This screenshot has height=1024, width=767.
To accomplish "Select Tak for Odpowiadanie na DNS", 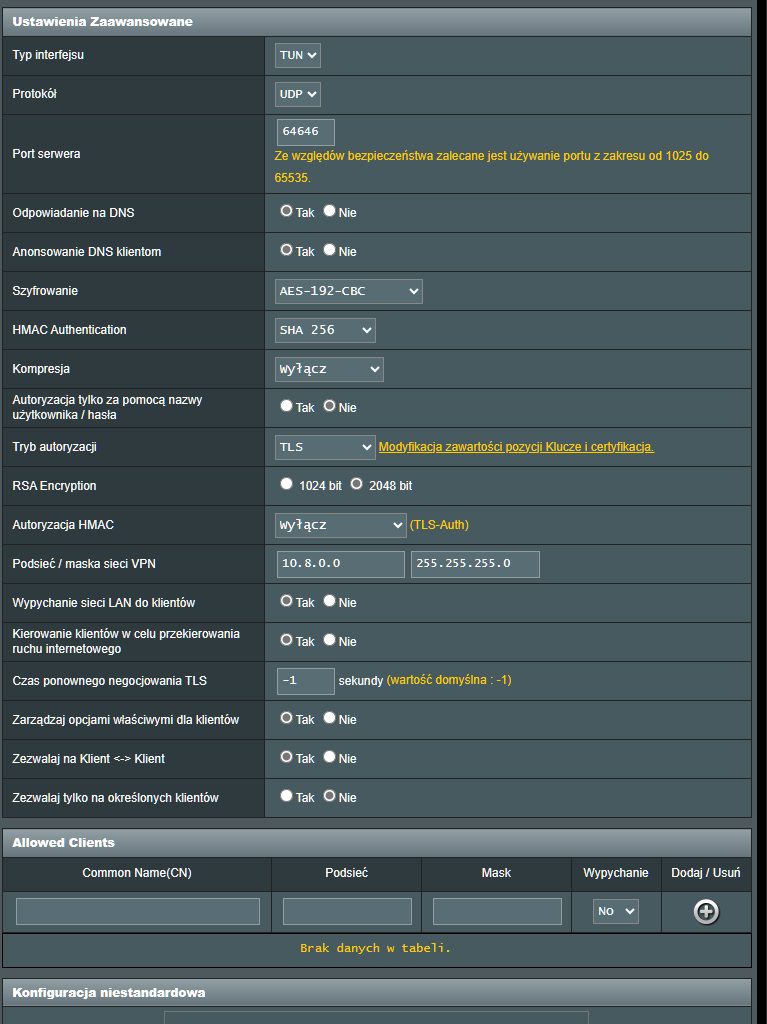I will pos(286,211).
